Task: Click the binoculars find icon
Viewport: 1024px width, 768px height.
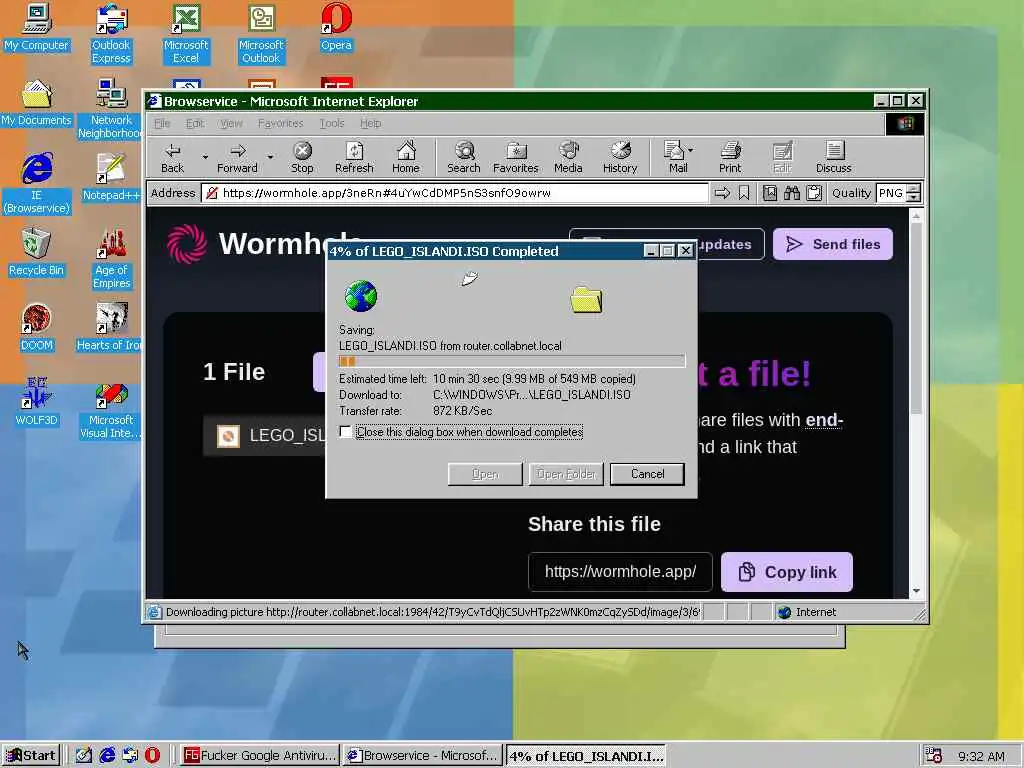Action: (792, 193)
